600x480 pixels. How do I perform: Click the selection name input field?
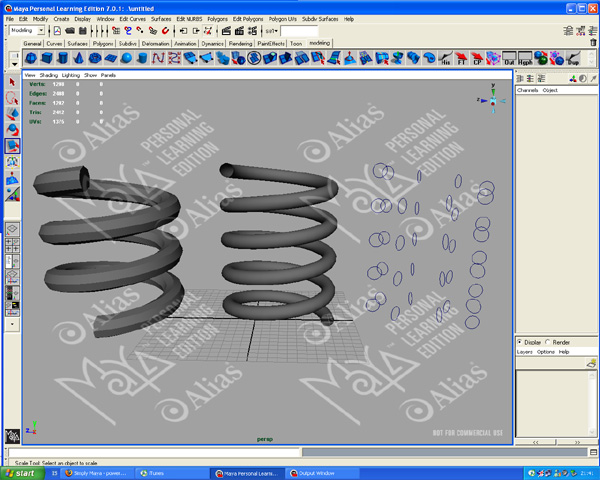(x=299, y=31)
